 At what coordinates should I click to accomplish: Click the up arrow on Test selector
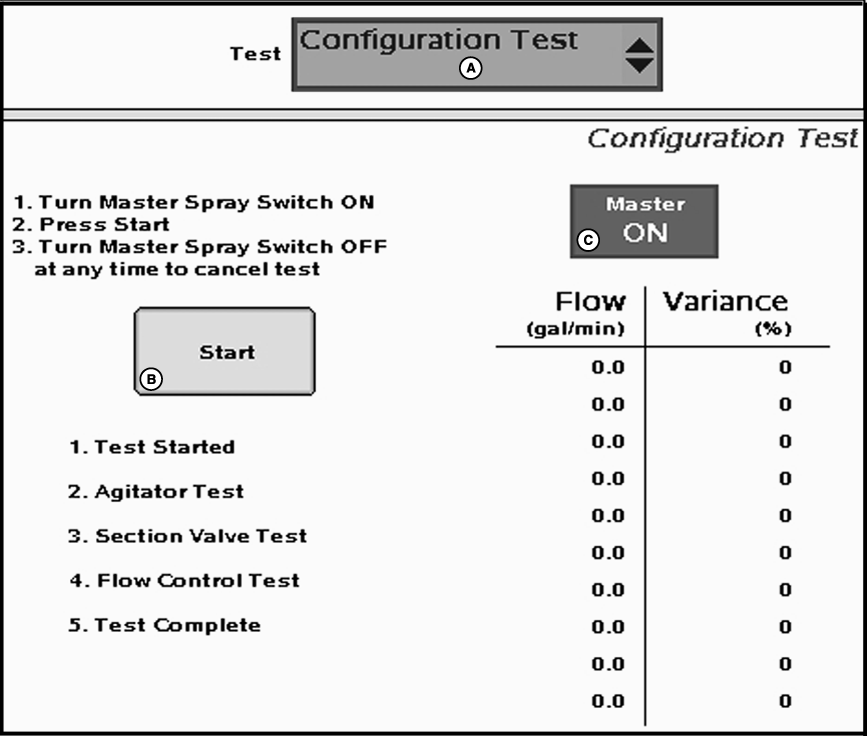[640, 42]
